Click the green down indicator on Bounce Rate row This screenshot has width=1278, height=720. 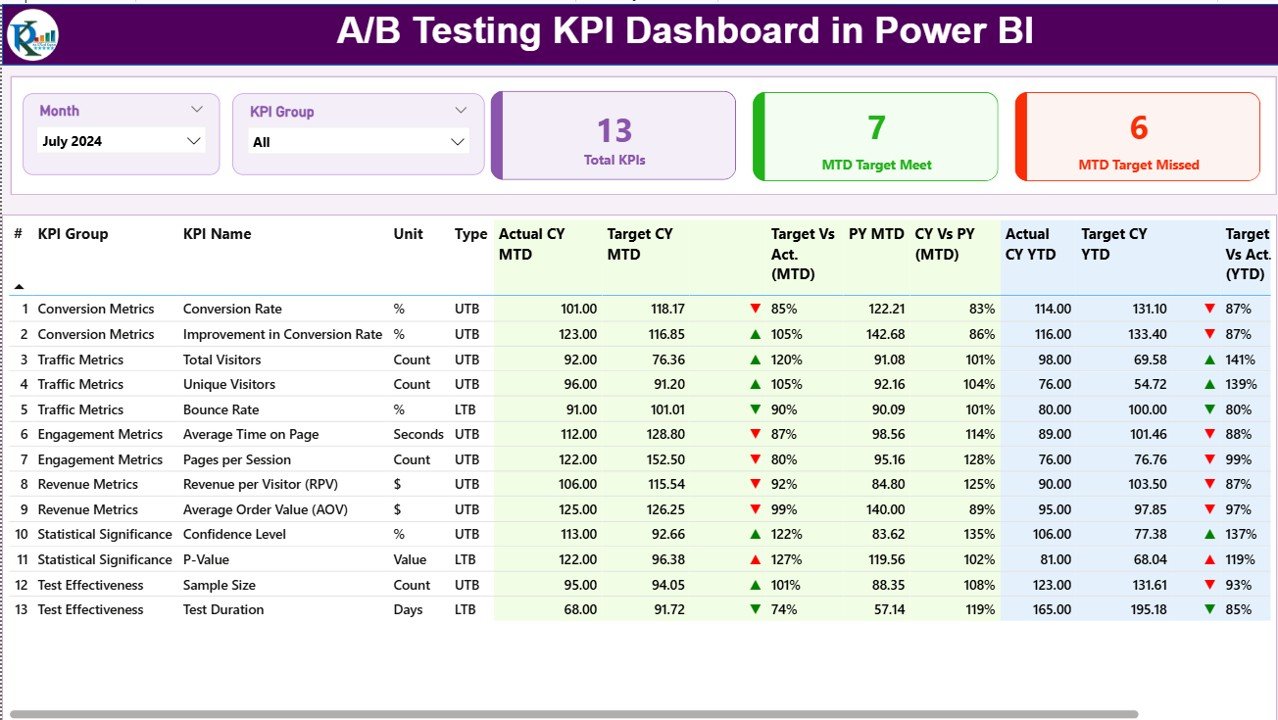[x=755, y=409]
